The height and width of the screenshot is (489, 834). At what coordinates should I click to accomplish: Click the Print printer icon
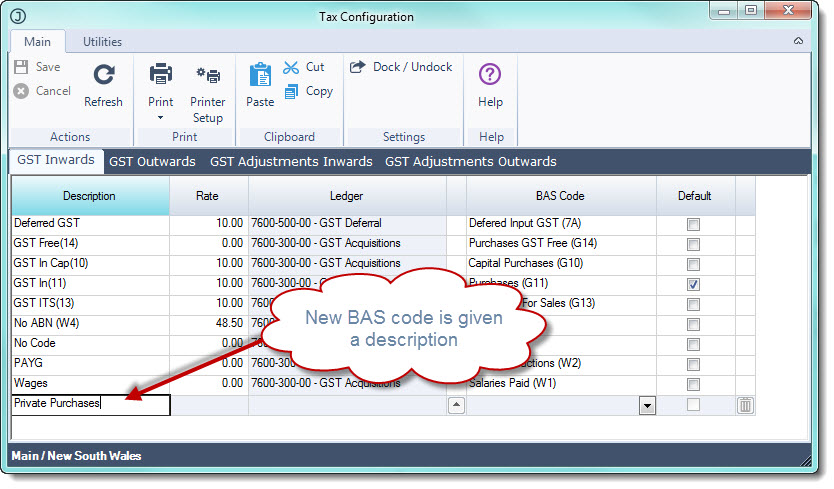coord(161,74)
